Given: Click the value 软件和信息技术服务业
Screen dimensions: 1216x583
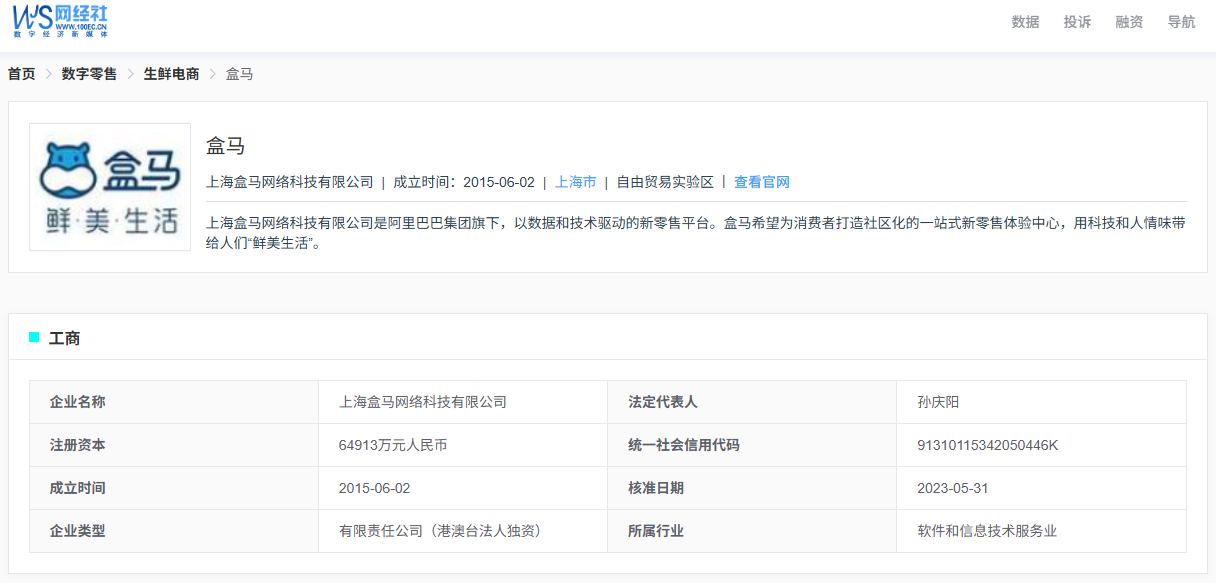Looking at the screenshot, I should (987, 531).
